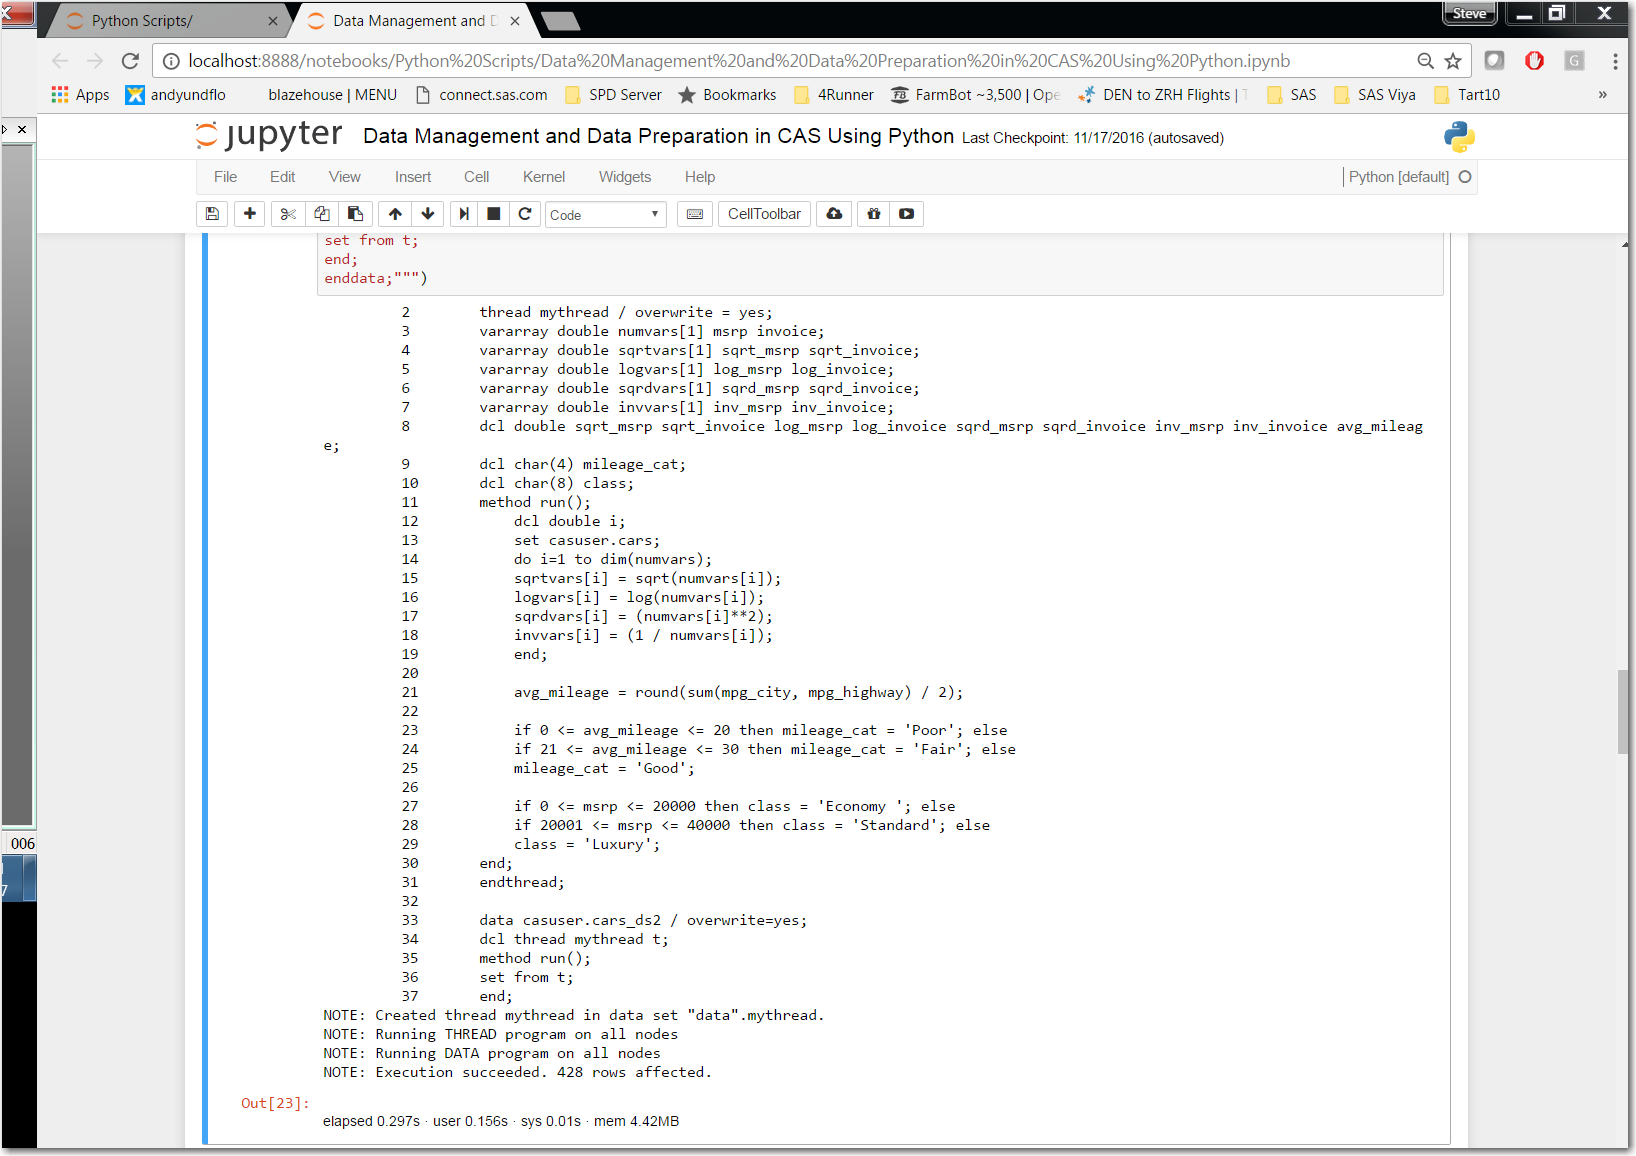Viewport: 1636px width, 1156px height.
Task: Run the cell with the step icon
Action: (464, 214)
